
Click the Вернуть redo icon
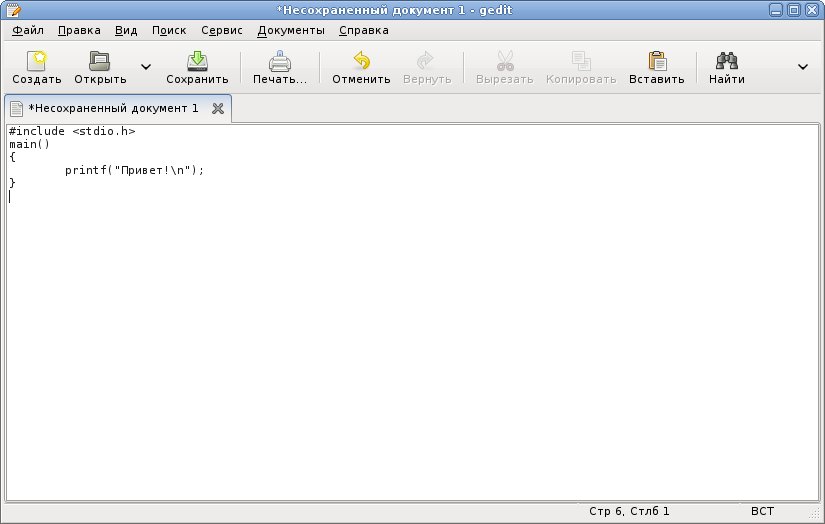[x=426, y=61]
